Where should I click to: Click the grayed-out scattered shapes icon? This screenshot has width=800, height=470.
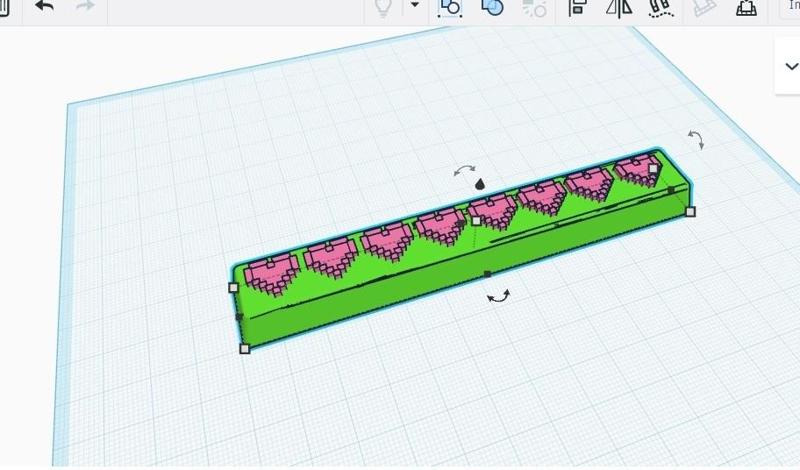pos(534,8)
